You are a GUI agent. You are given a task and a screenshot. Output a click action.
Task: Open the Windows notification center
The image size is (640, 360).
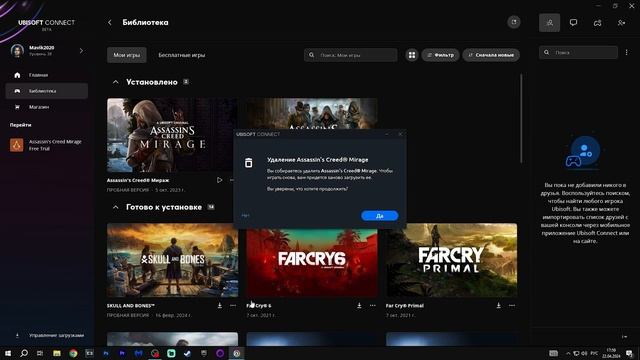point(629,353)
